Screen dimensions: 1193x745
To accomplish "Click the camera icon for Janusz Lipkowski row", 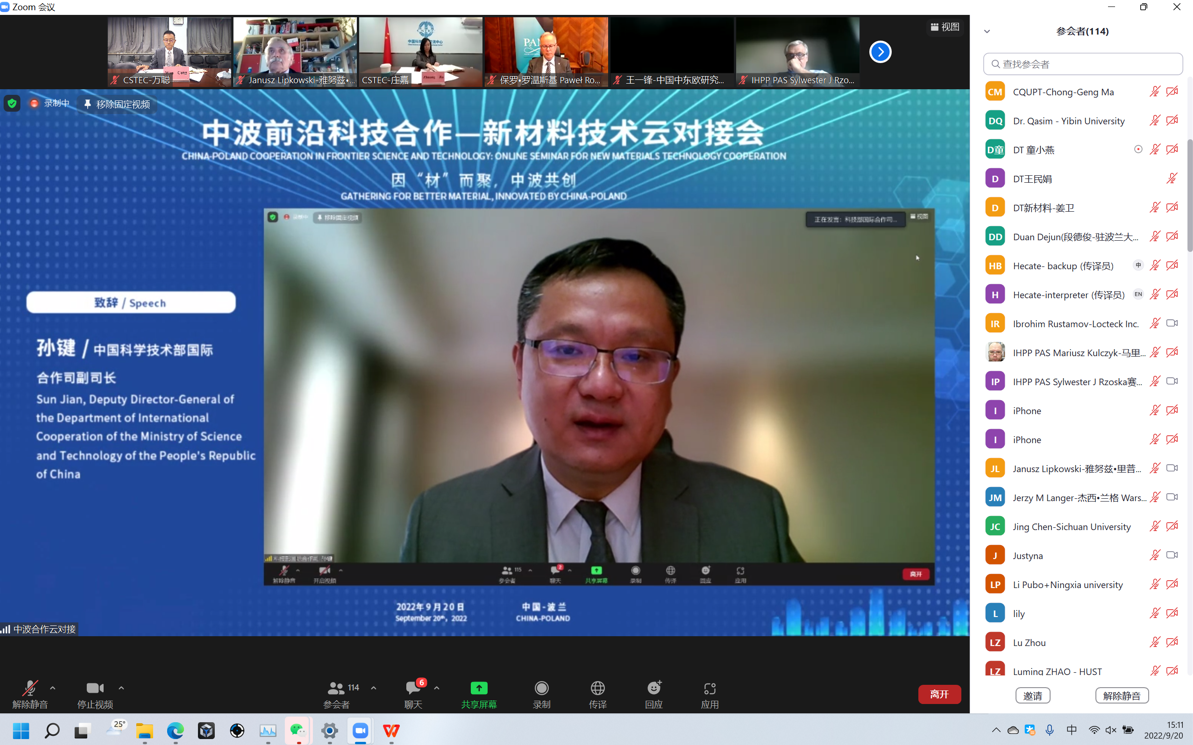I will (x=1172, y=469).
